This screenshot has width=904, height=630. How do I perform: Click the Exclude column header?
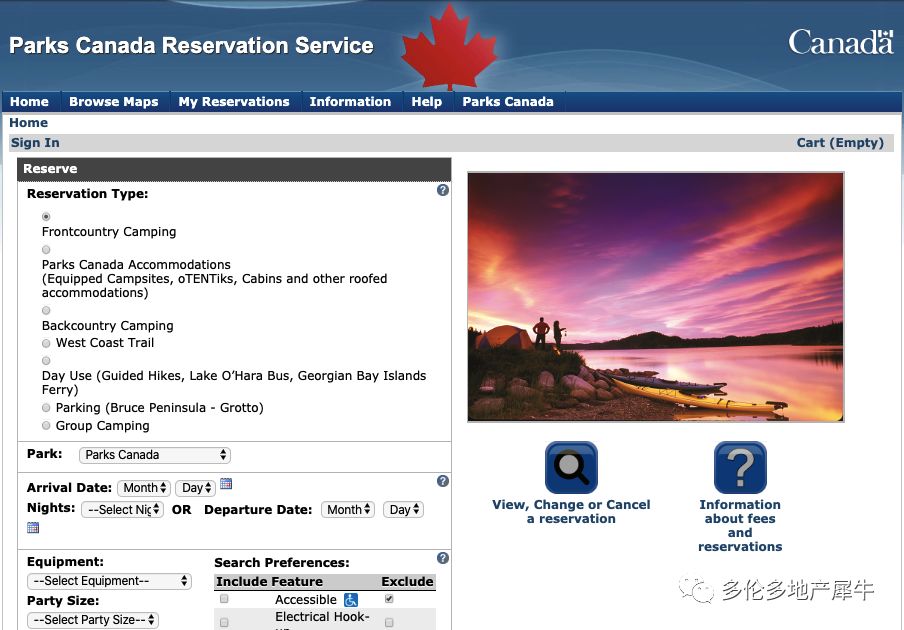click(x=408, y=582)
